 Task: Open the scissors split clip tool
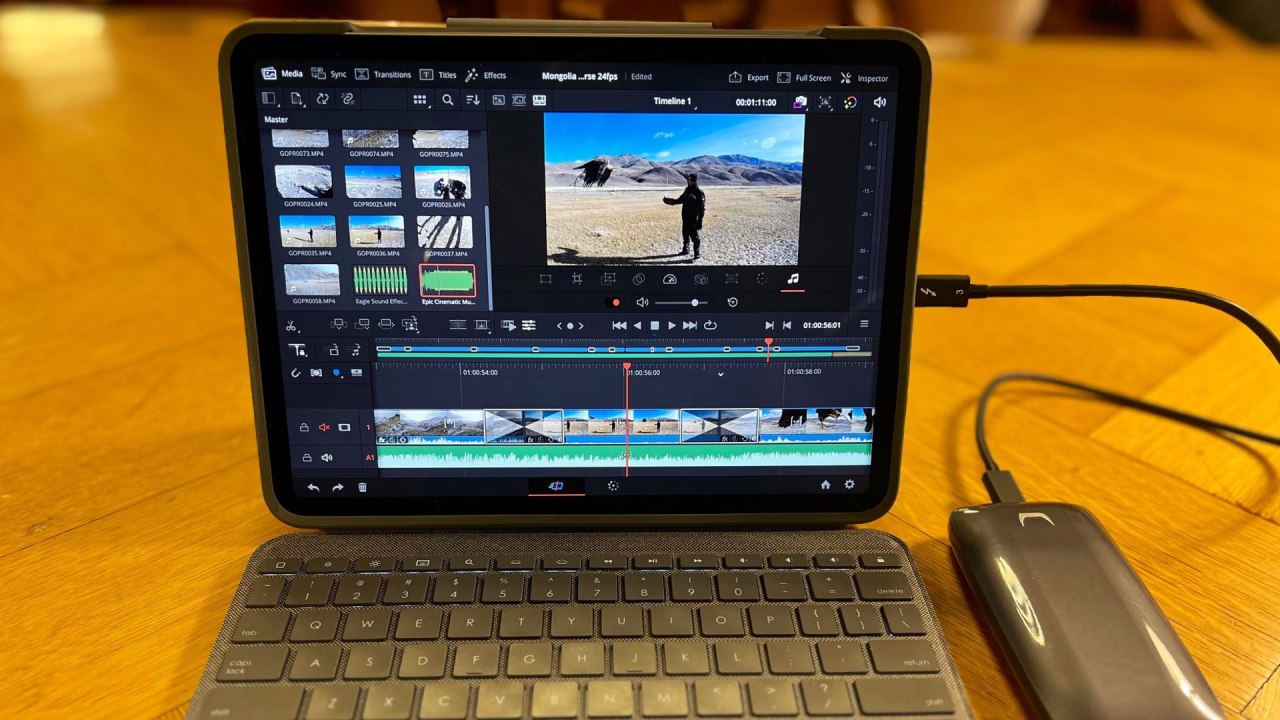(x=291, y=325)
